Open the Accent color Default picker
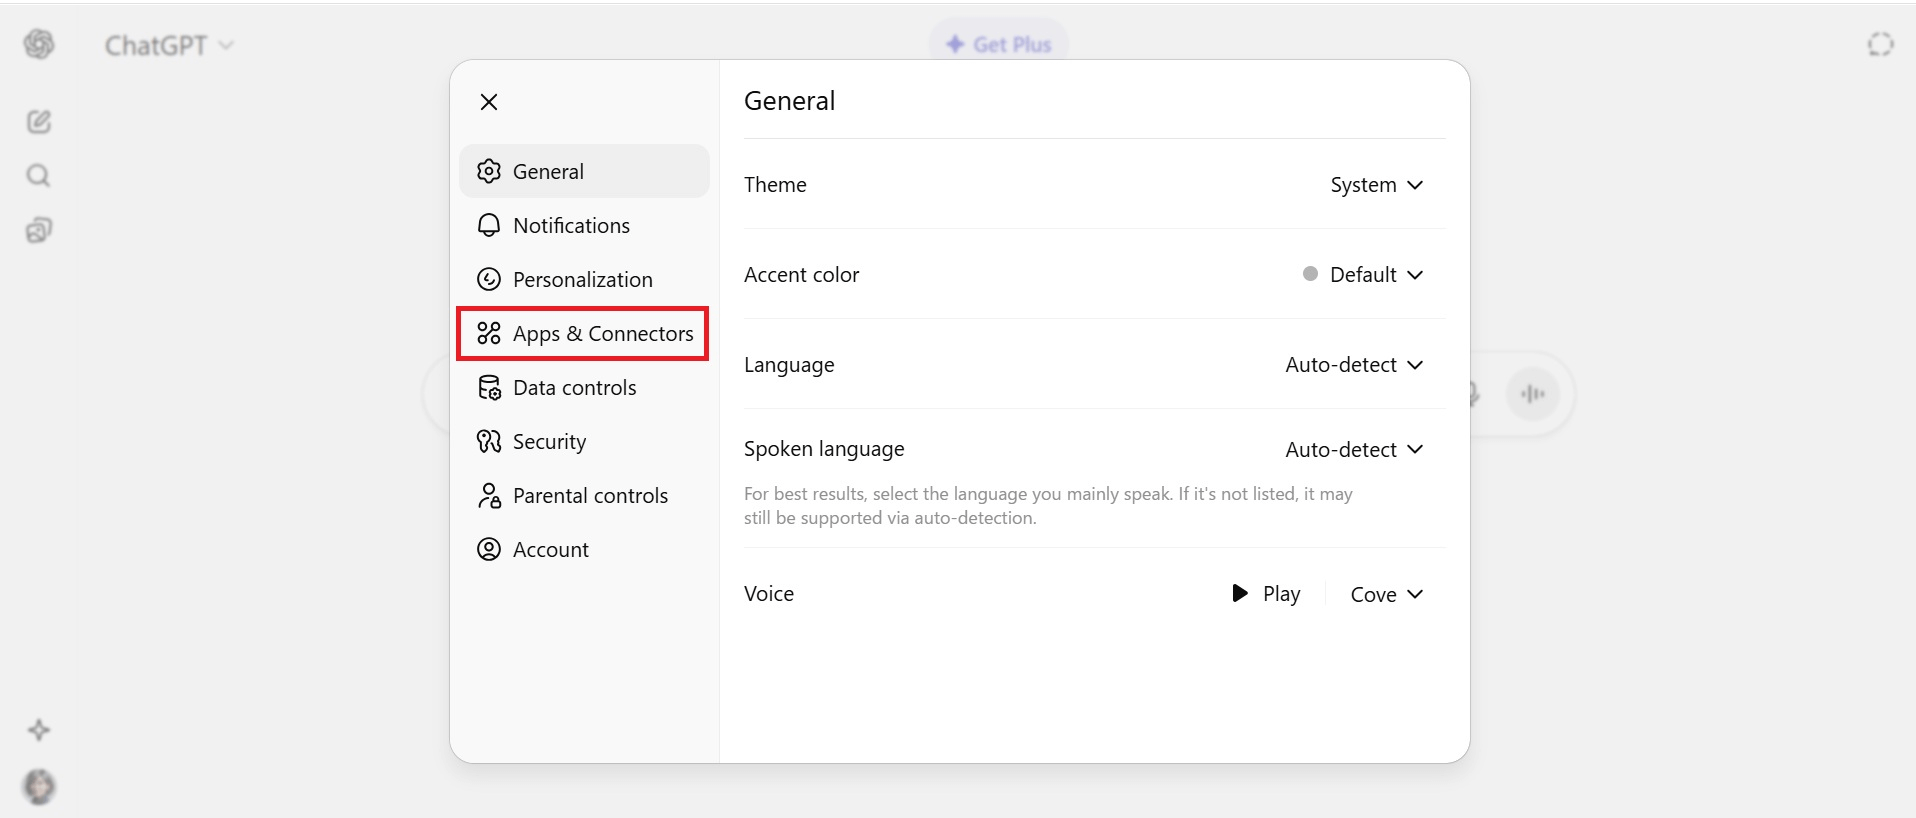The width and height of the screenshot is (1916, 818). click(x=1363, y=275)
